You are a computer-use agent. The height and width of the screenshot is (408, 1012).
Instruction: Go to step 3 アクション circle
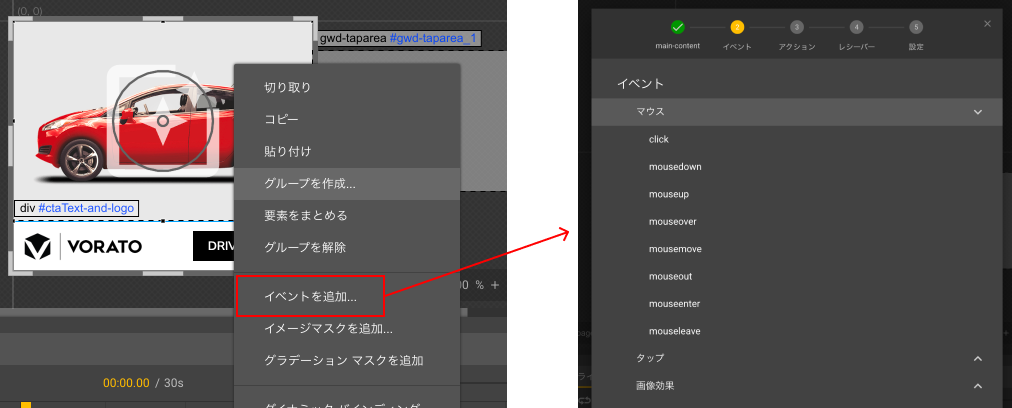(x=796, y=27)
